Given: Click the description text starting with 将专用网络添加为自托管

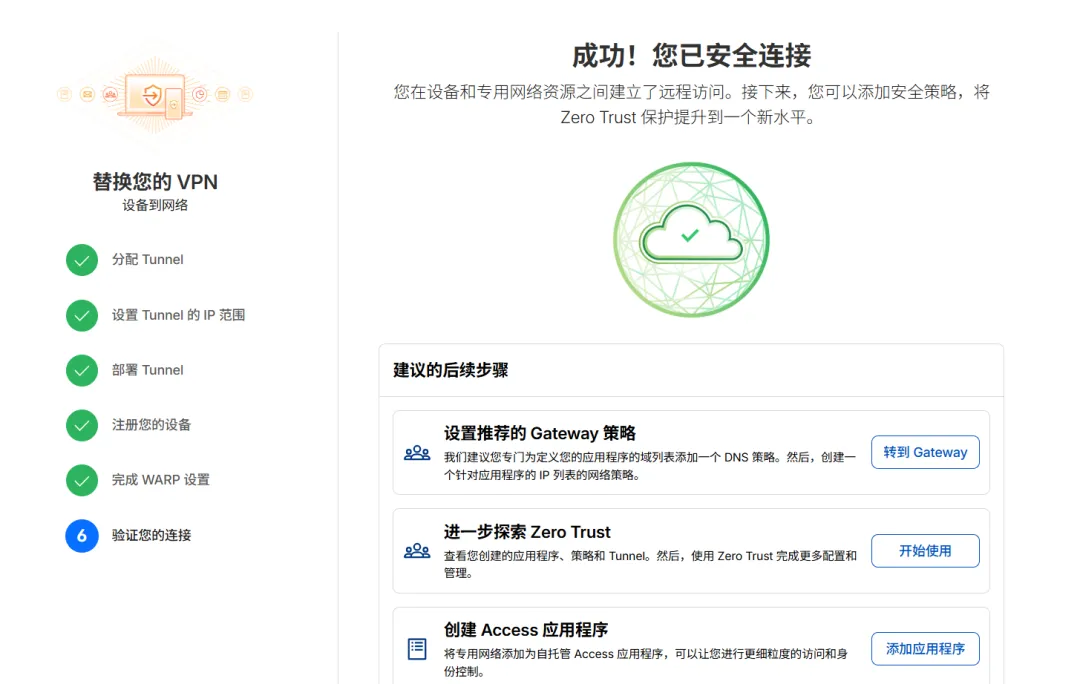Looking at the screenshot, I should [x=645, y=663].
